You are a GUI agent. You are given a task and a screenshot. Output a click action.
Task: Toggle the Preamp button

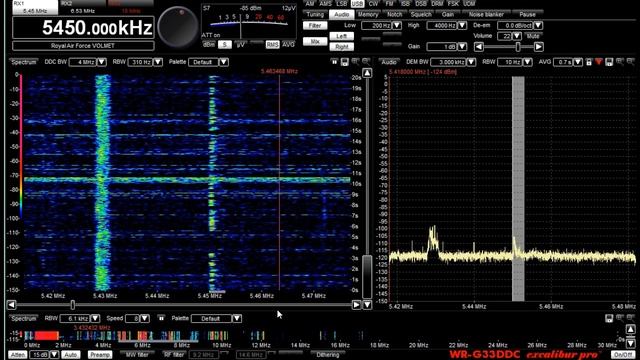point(100,355)
